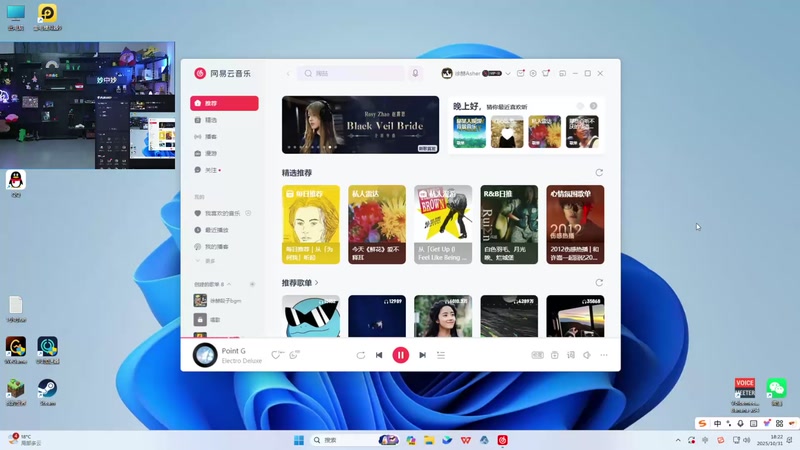The image size is (800, 450).
Task: Skip to the next track
Action: 422,355
